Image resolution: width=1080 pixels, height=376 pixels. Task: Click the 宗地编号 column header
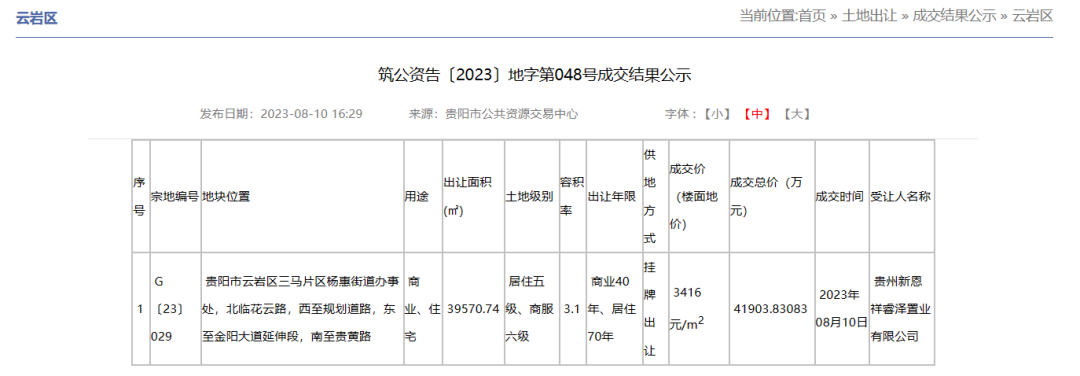point(175,197)
